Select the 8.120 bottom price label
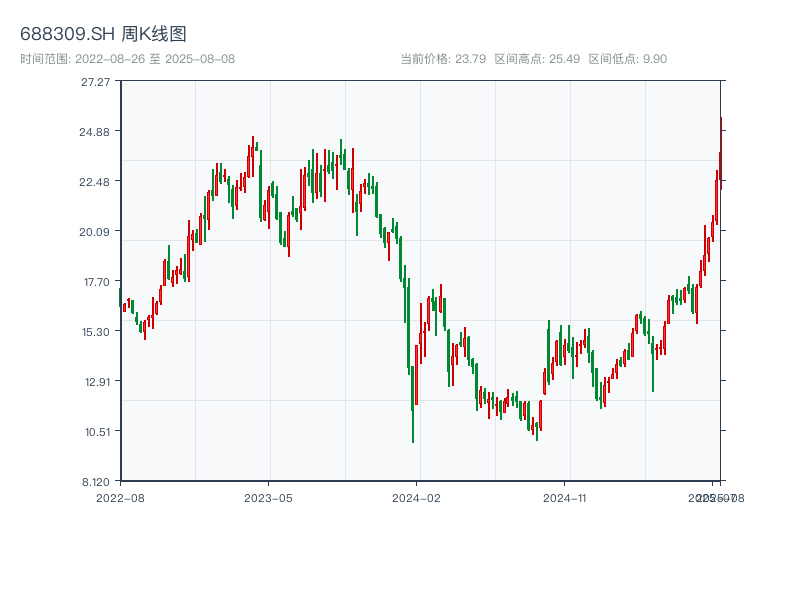Screen dimensions: 800x600 [96, 482]
